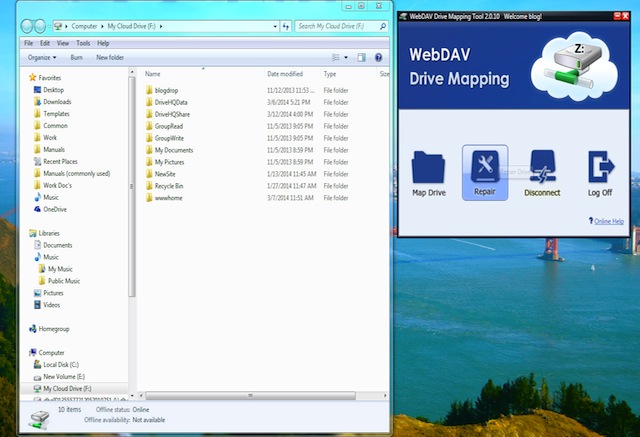Click the Map Drive folder icon
This screenshot has width=640, height=437.
pyautogui.click(x=428, y=167)
